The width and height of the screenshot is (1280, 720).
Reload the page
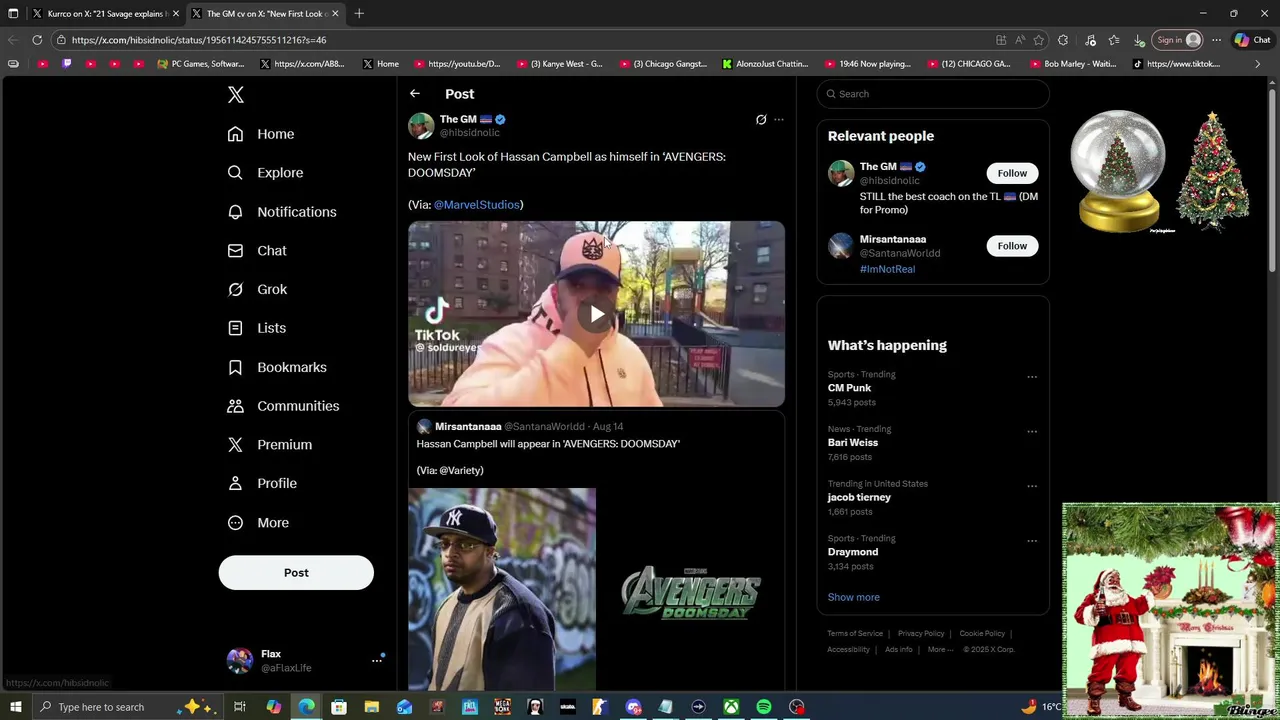(37, 40)
